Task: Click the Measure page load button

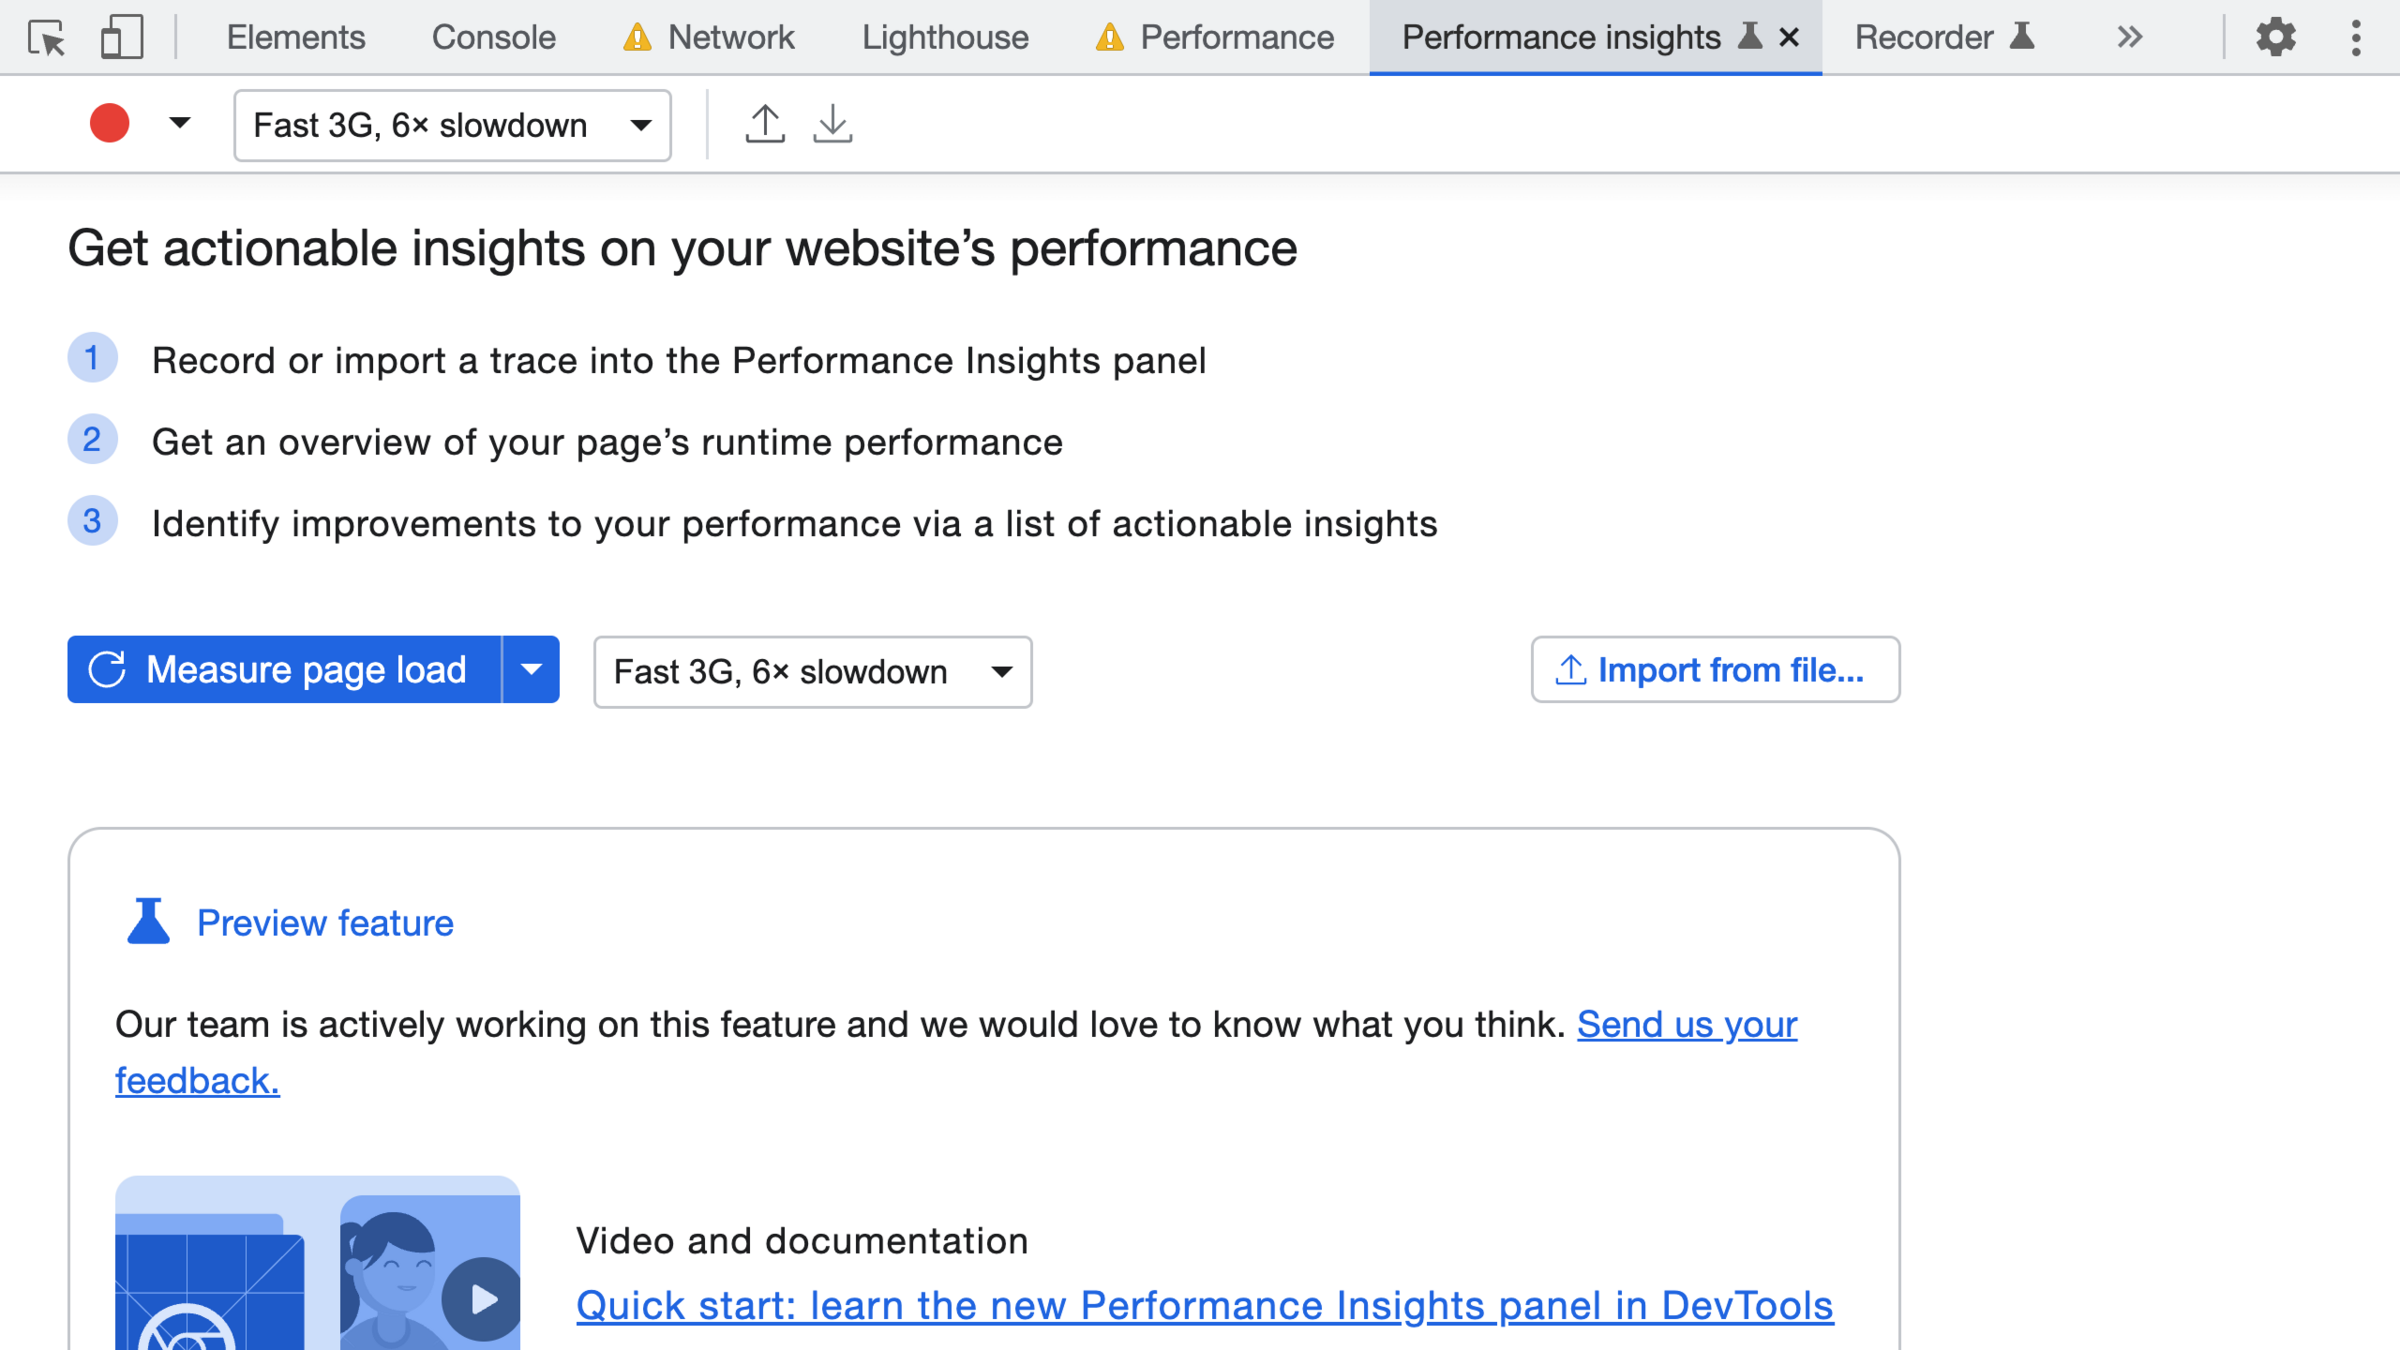Action: pyautogui.click(x=284, y=669)
